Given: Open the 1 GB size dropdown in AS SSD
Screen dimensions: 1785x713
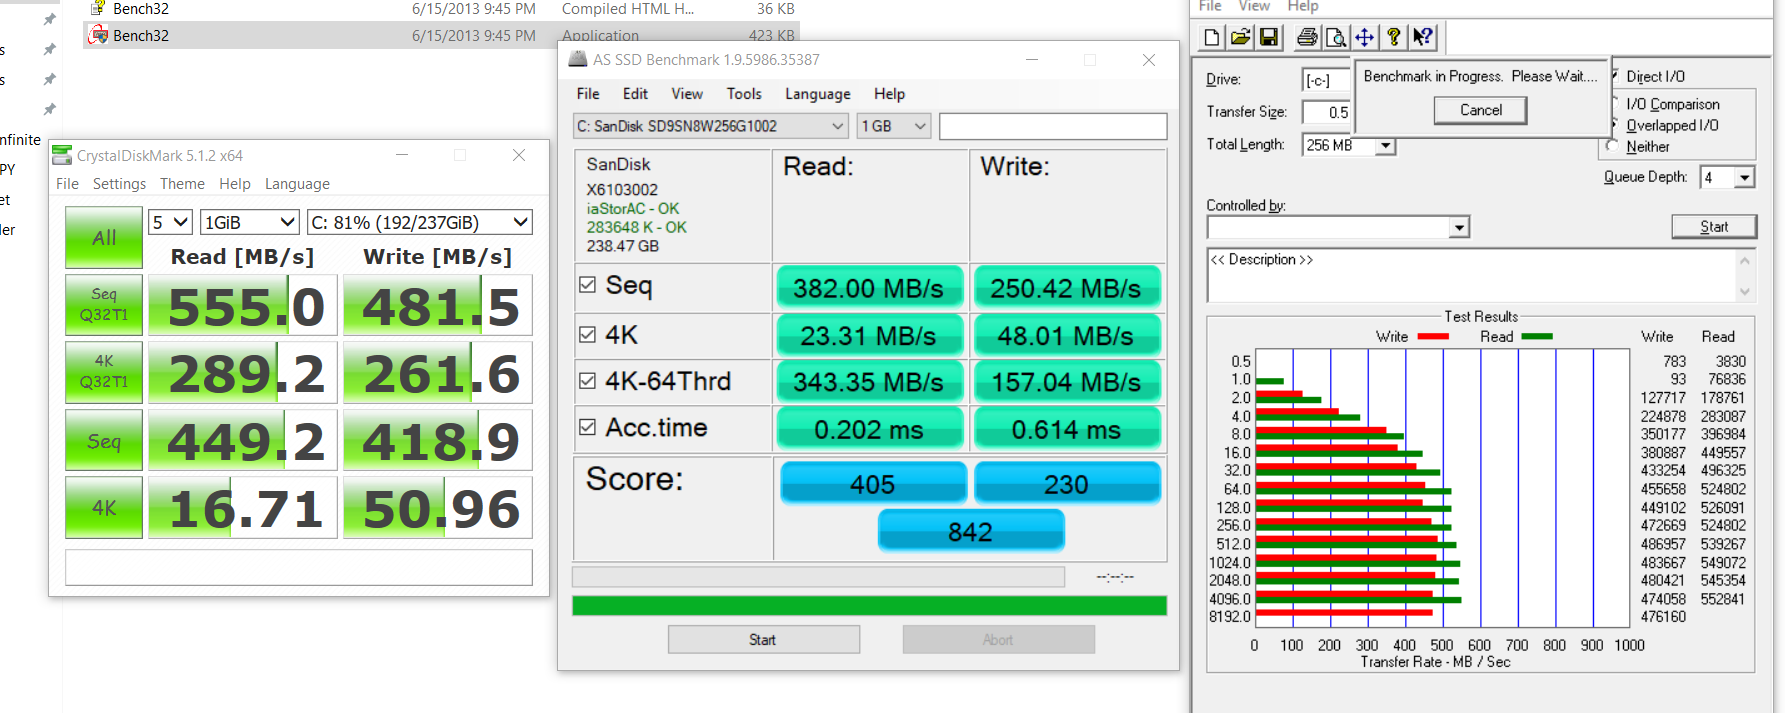Looking at the screenshot, I should pyautogui.click(x=894, y=126).
